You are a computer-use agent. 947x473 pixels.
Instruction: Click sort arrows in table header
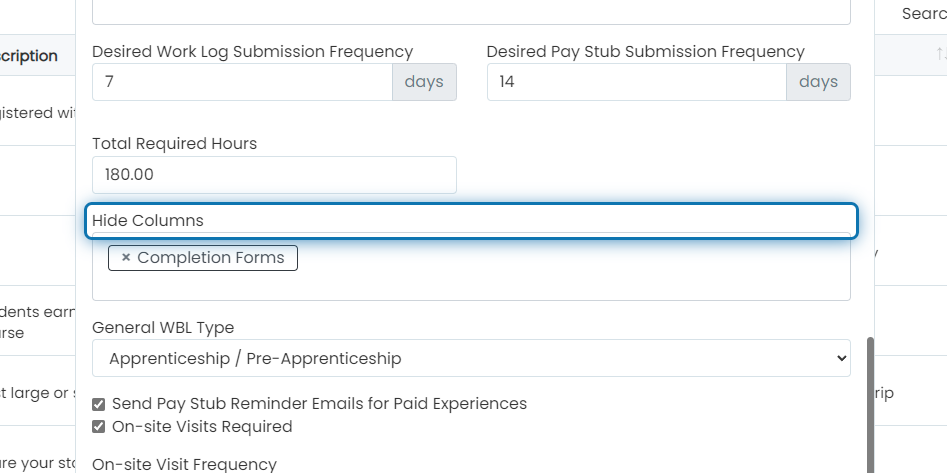pyautogui.click(x=940, y=54)
